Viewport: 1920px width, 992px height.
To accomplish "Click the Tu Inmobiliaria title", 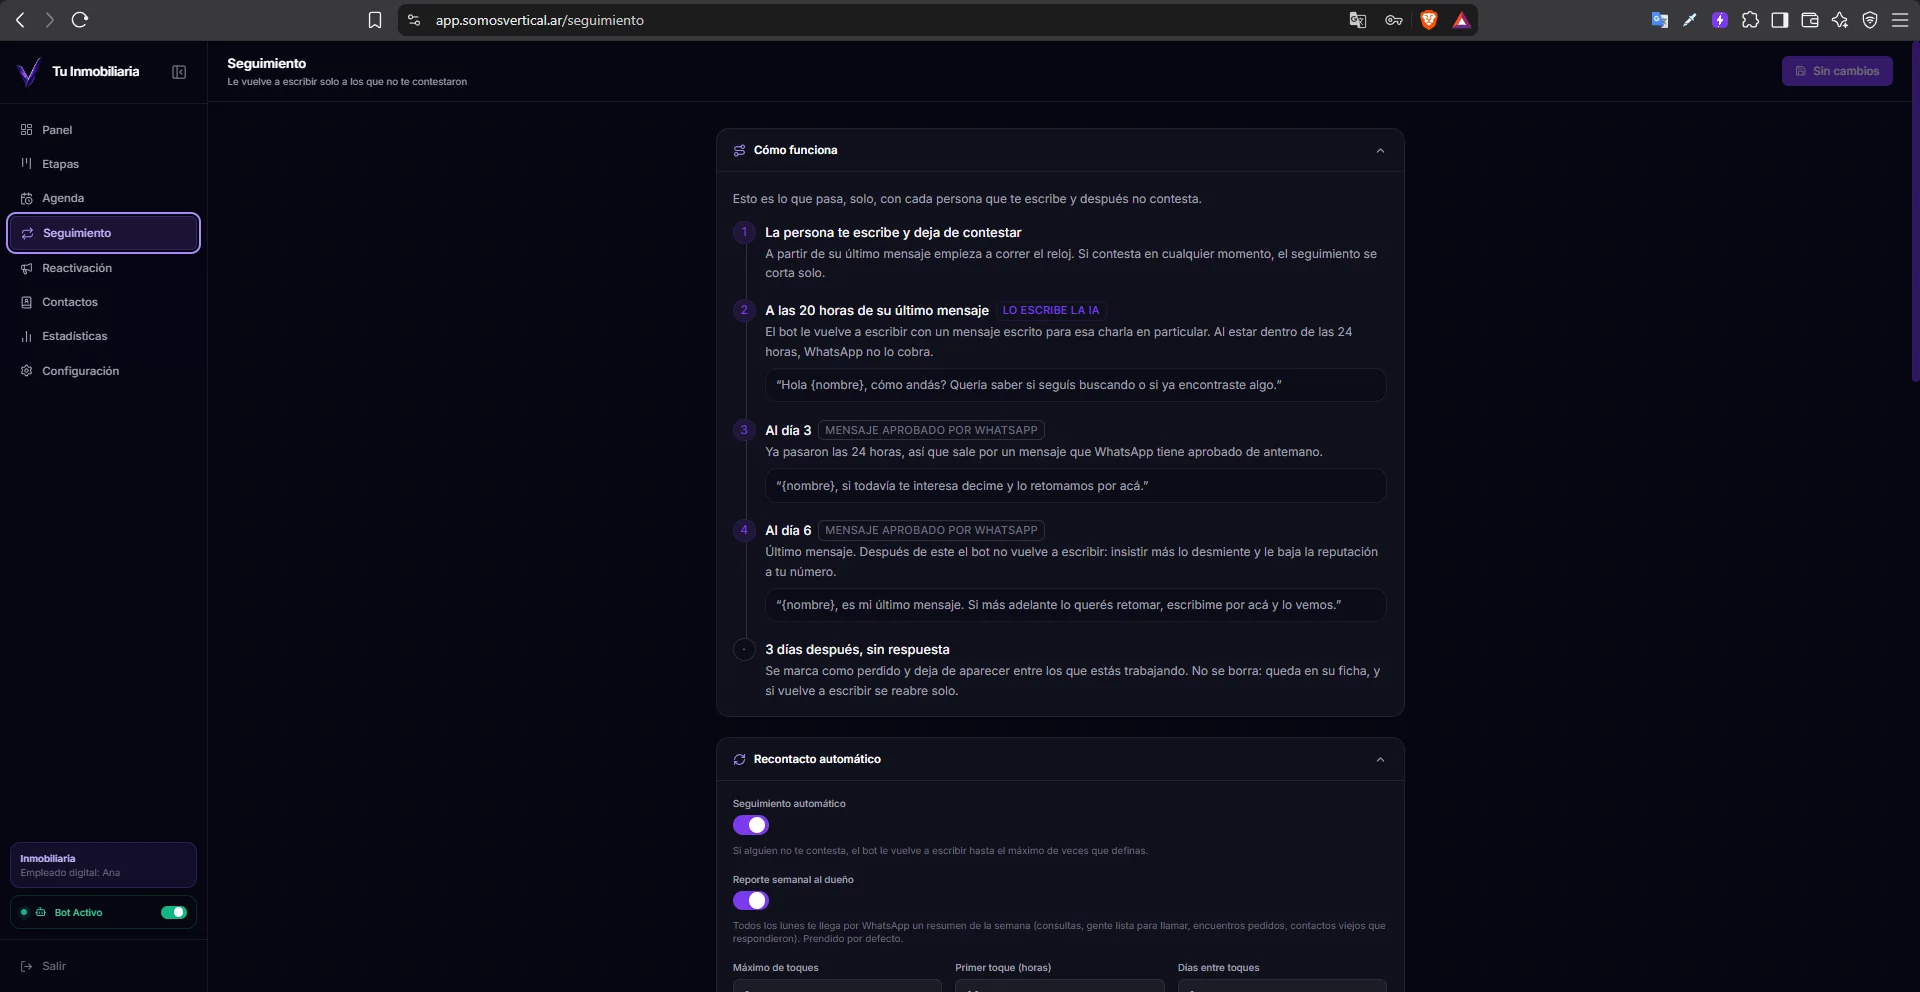I will click(96, 72).
